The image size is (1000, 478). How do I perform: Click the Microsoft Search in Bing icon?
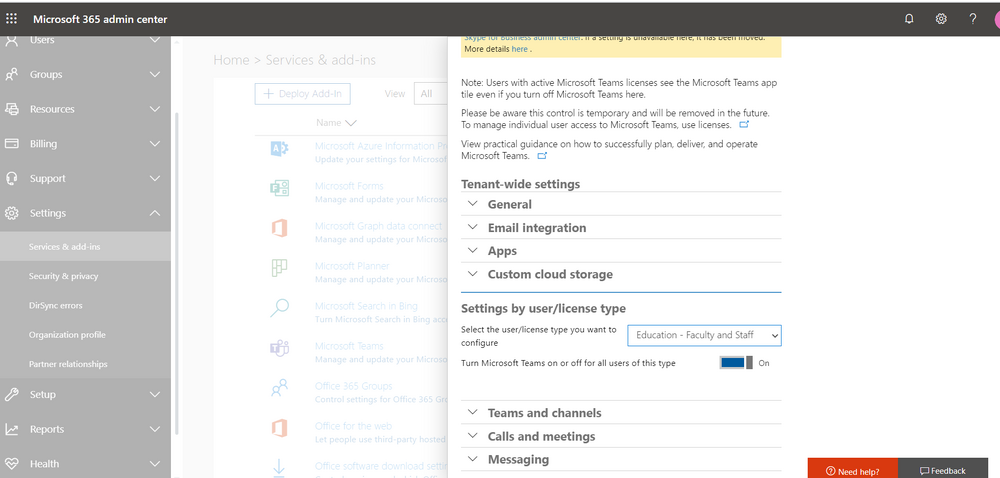[279, 308]
